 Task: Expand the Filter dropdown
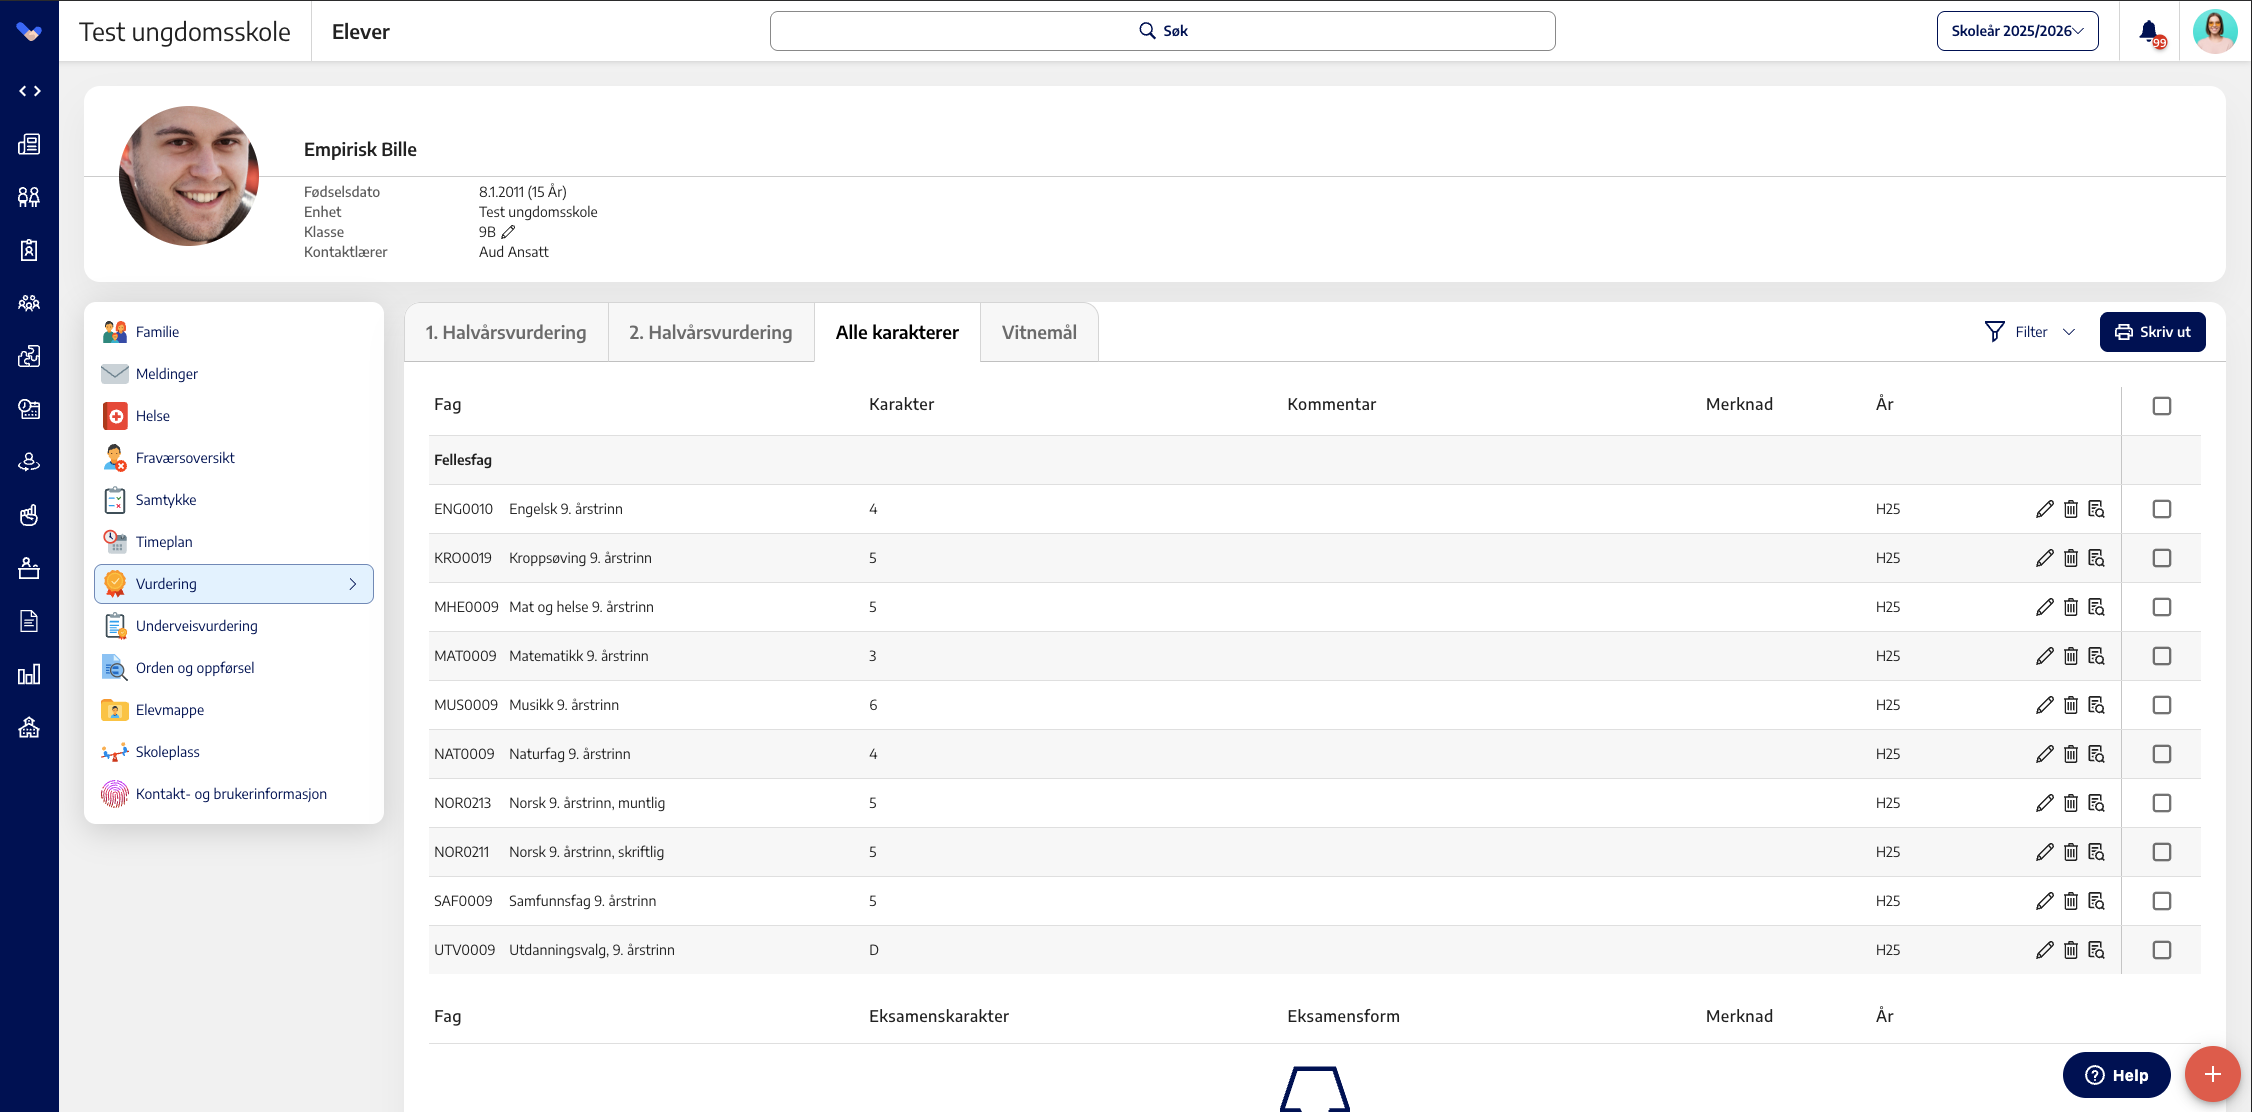point(2030,332)
